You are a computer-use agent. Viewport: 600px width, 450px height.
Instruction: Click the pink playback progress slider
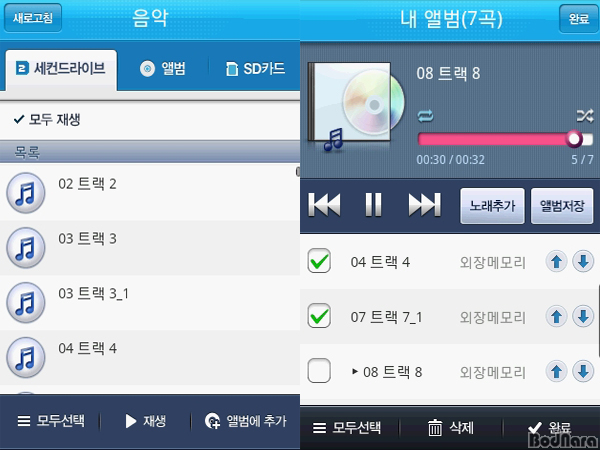[x=505, y=139]
